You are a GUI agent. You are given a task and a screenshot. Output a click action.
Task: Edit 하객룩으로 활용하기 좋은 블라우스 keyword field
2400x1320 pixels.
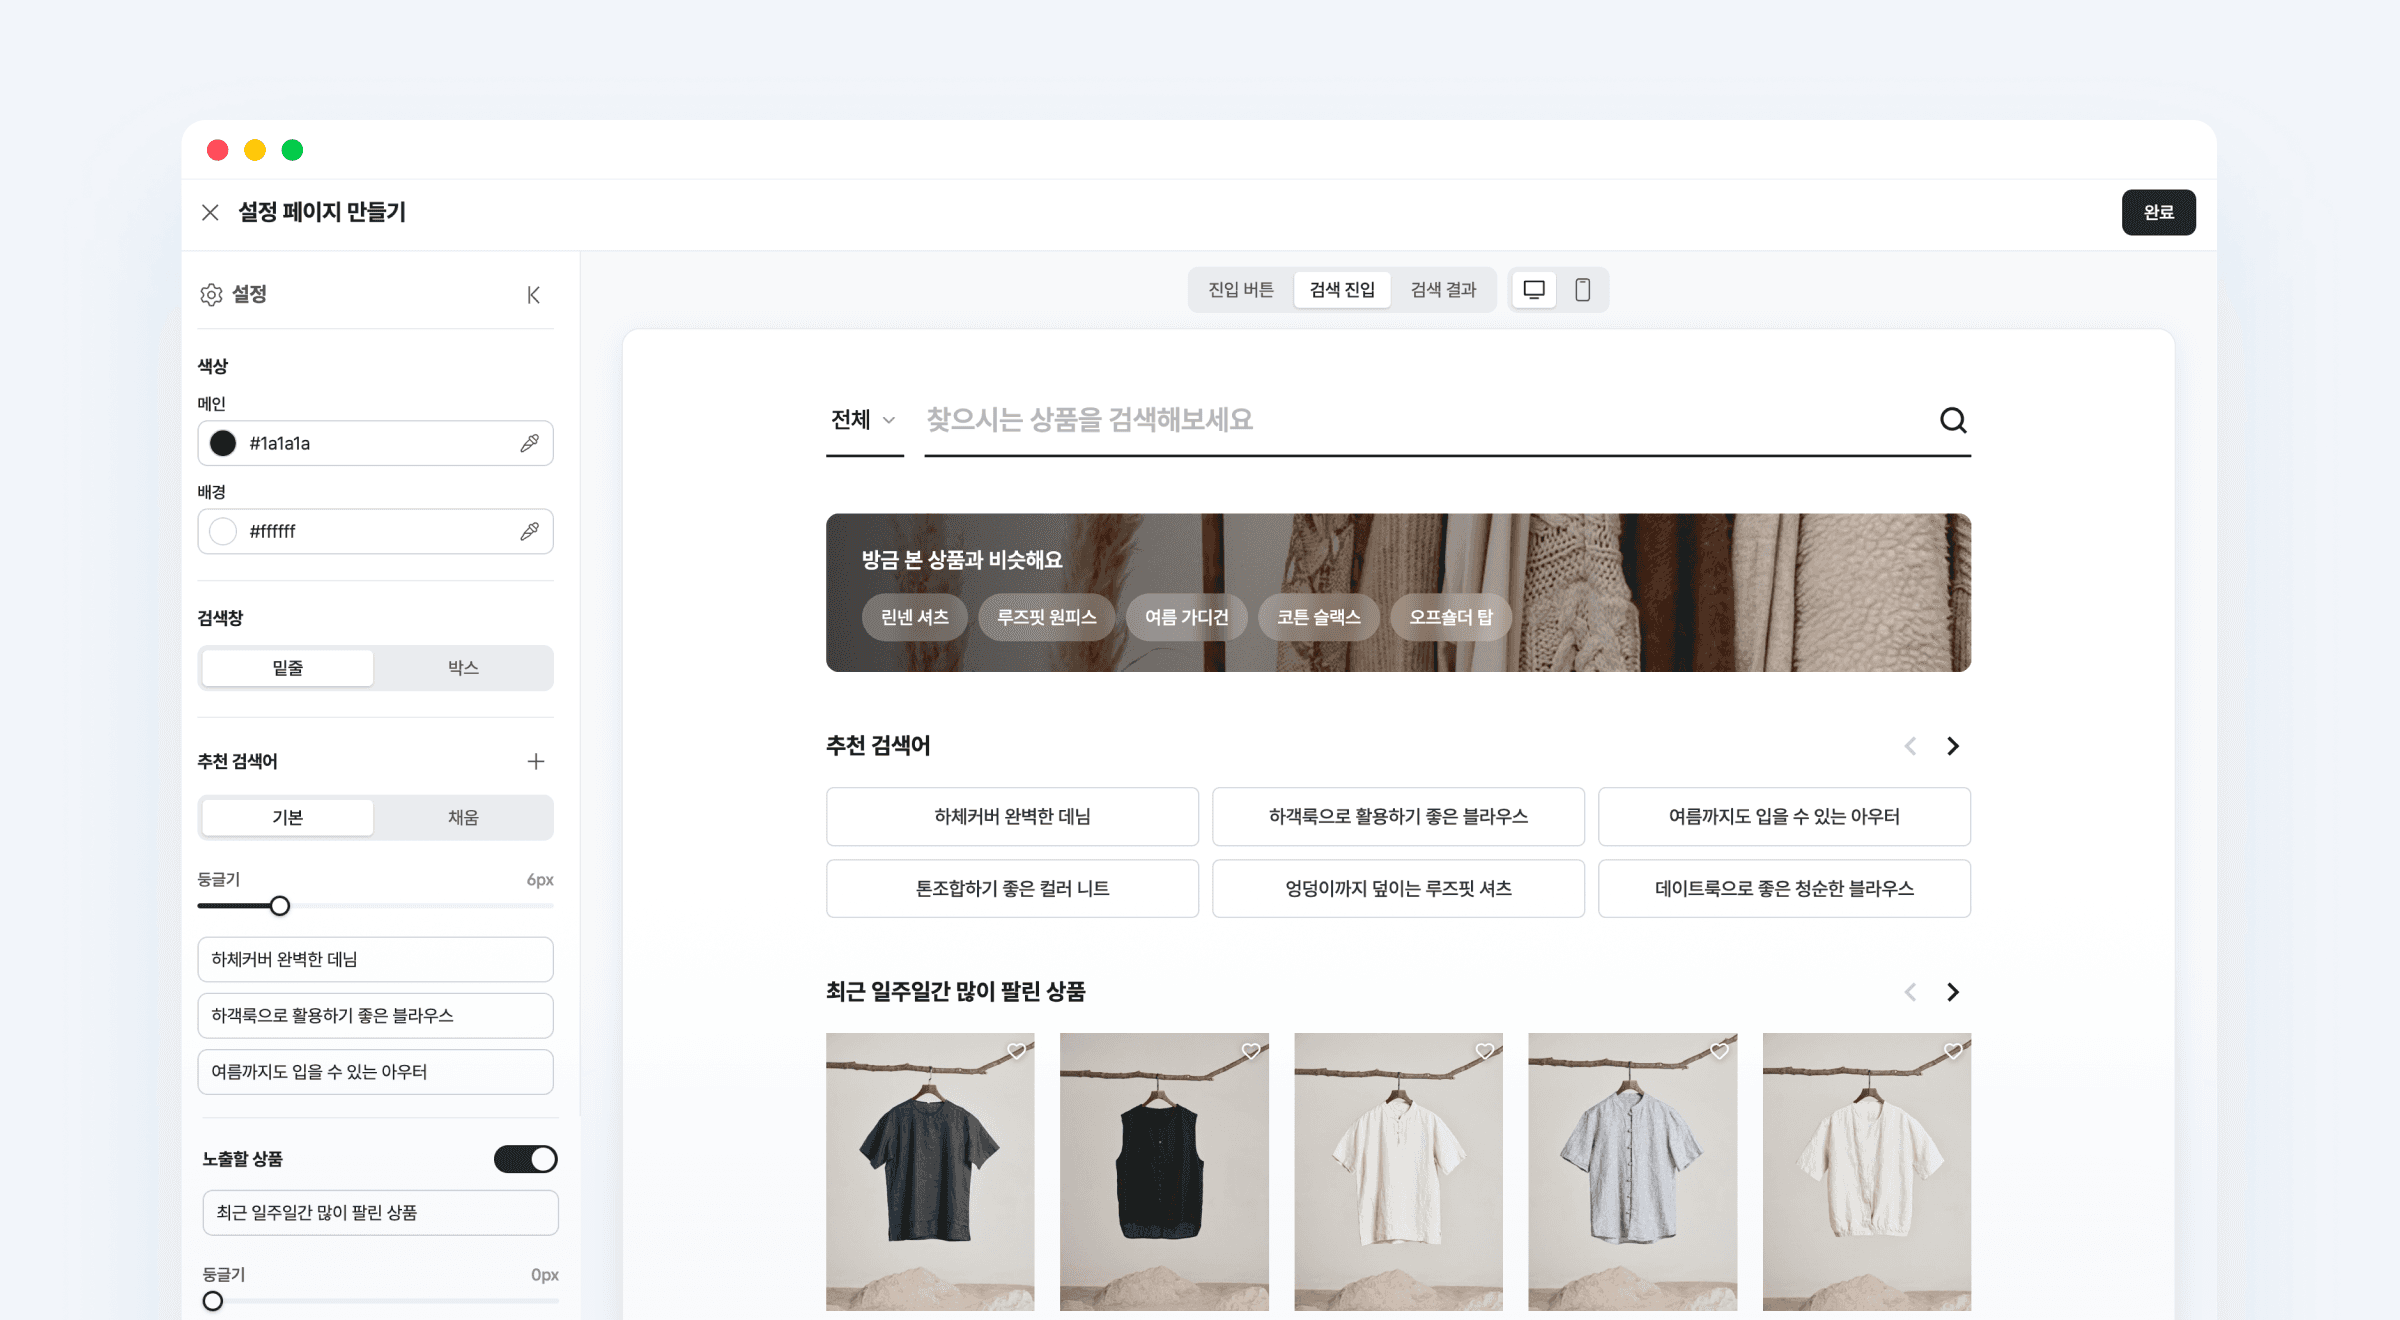pos(375,1015)
